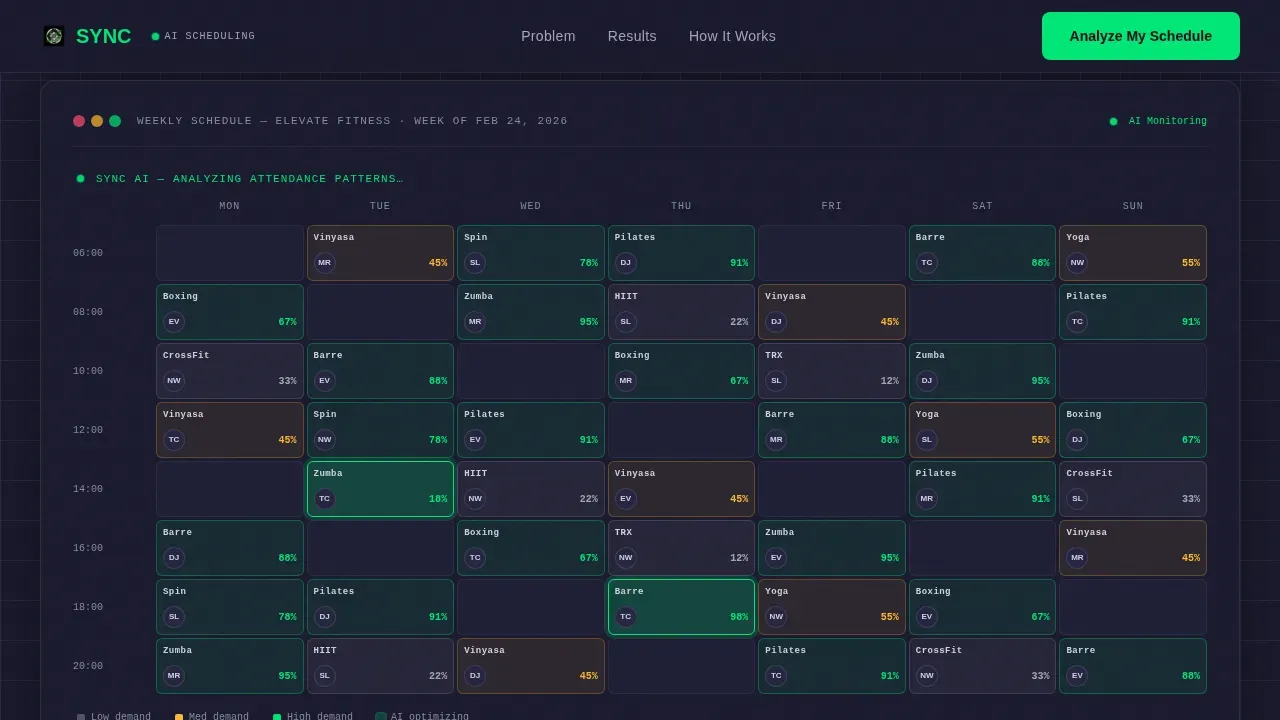1280x720 pixels.
Task: Select Monday 08:00 Boxing class card
Action: (230, 312)
